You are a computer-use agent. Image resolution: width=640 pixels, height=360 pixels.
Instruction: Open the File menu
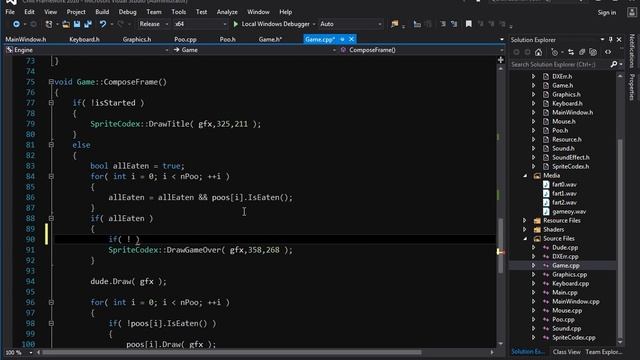coord(10,12)
